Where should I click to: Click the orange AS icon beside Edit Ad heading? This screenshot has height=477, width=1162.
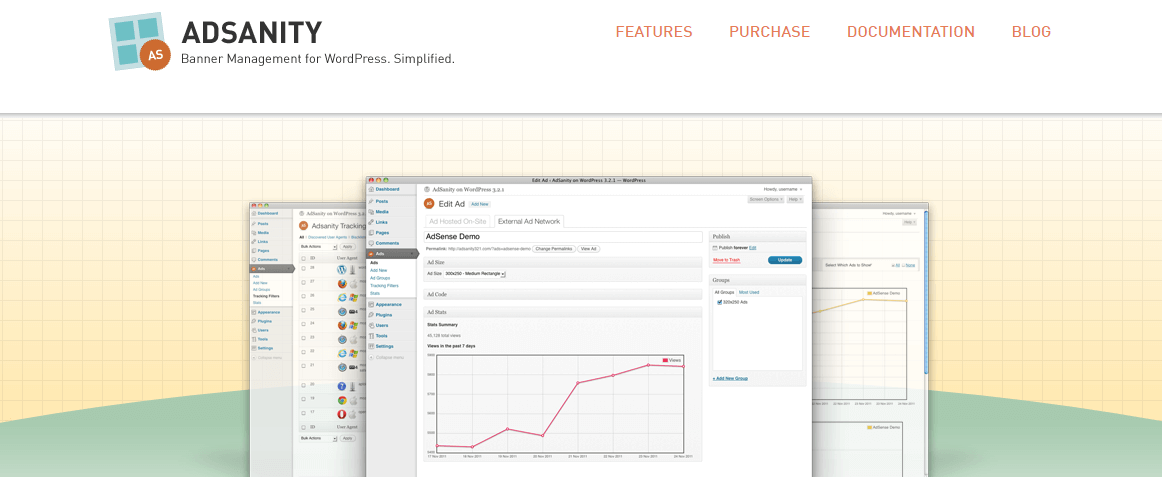429,203
